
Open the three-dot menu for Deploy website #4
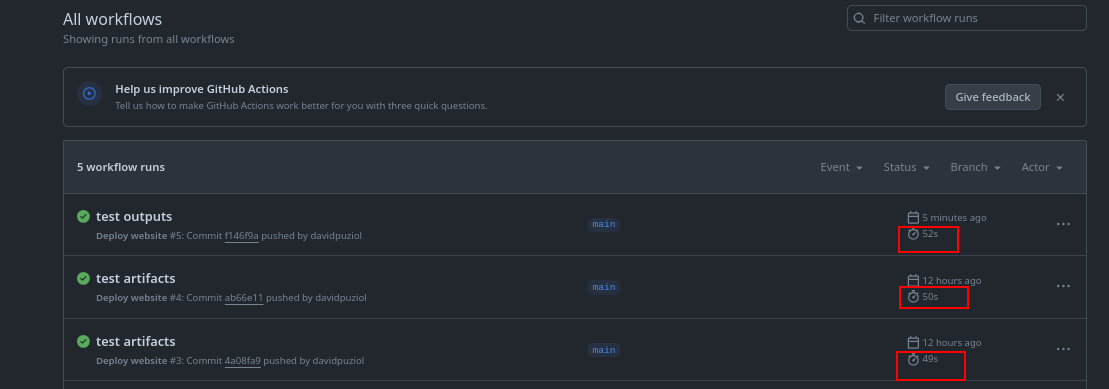(1063, 286)
